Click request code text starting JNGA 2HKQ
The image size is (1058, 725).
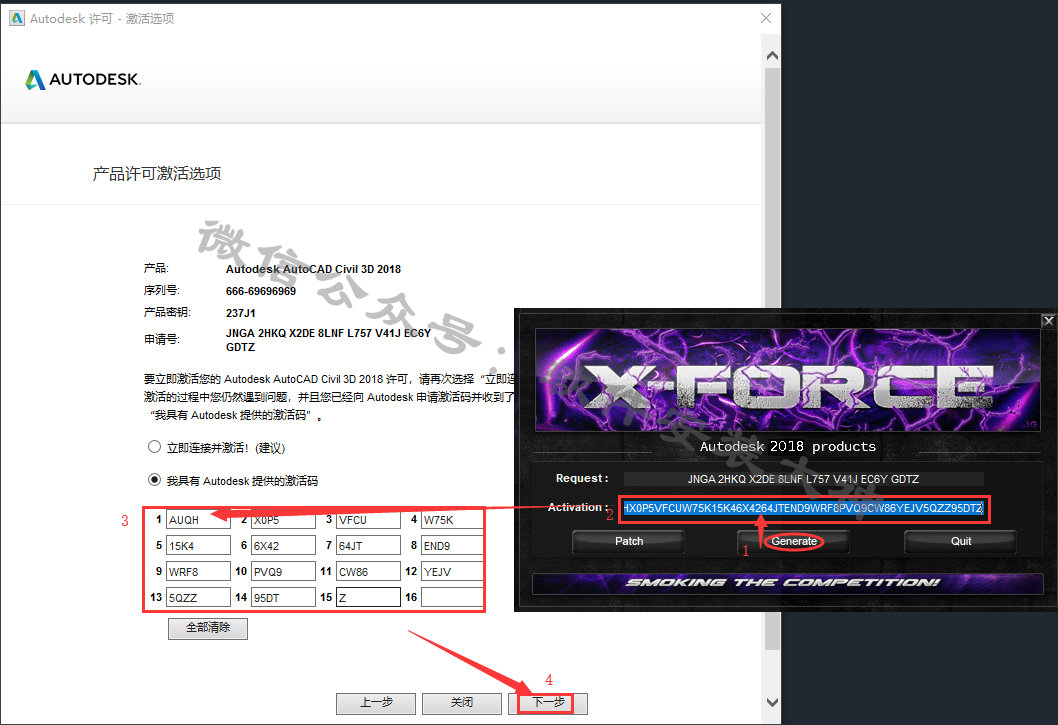328,340
